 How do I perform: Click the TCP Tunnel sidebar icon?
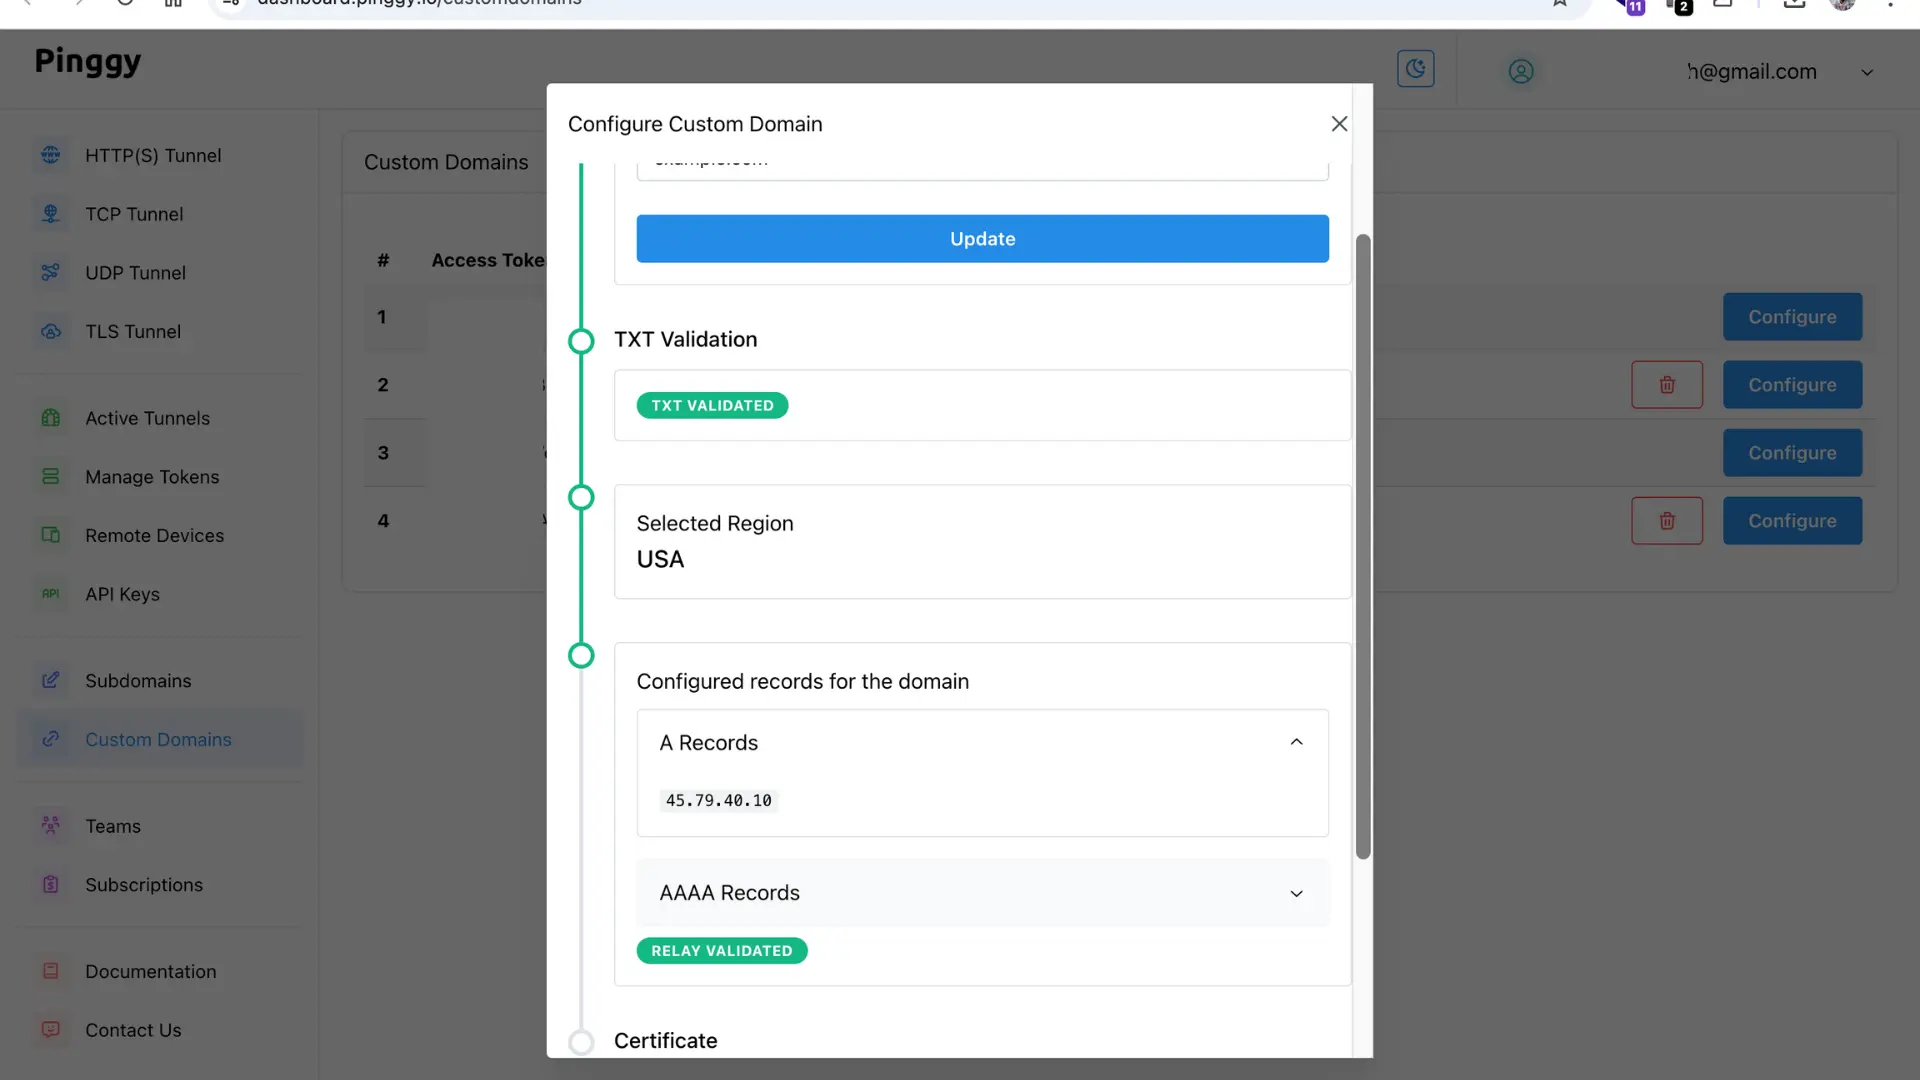coord(51,214)
